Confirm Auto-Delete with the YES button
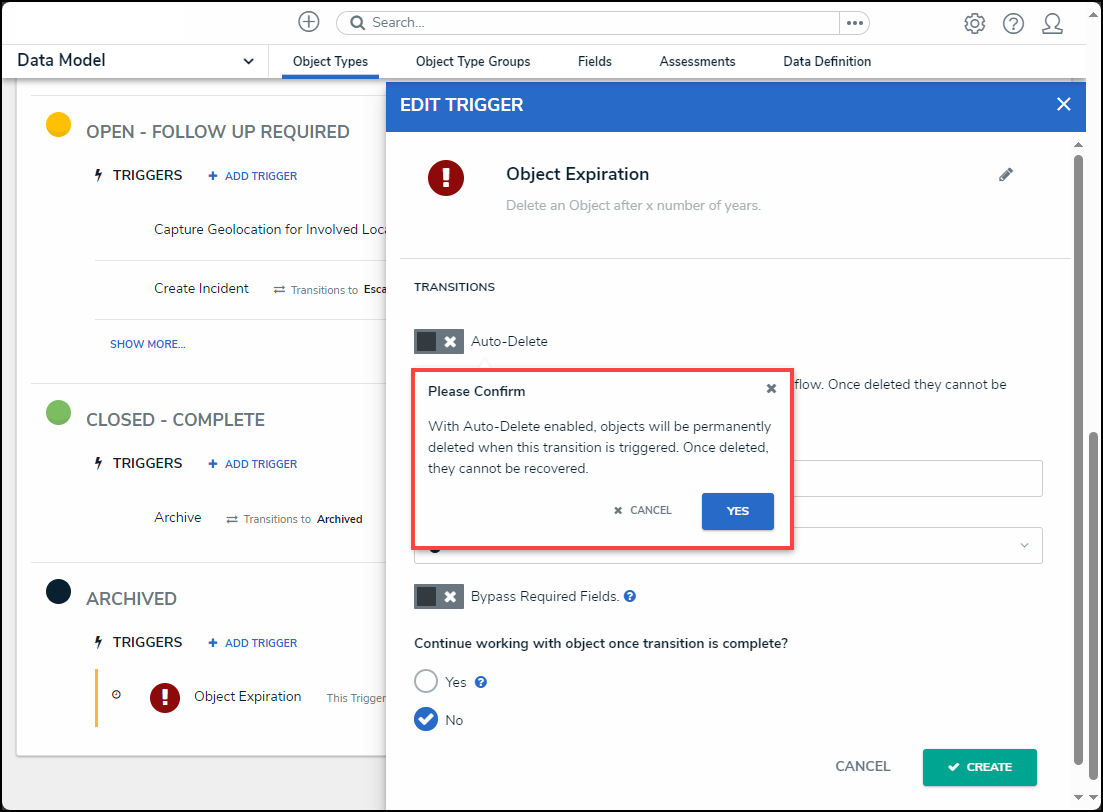The height and width of the screenshot is (812, 1103). tap(737, 511)
